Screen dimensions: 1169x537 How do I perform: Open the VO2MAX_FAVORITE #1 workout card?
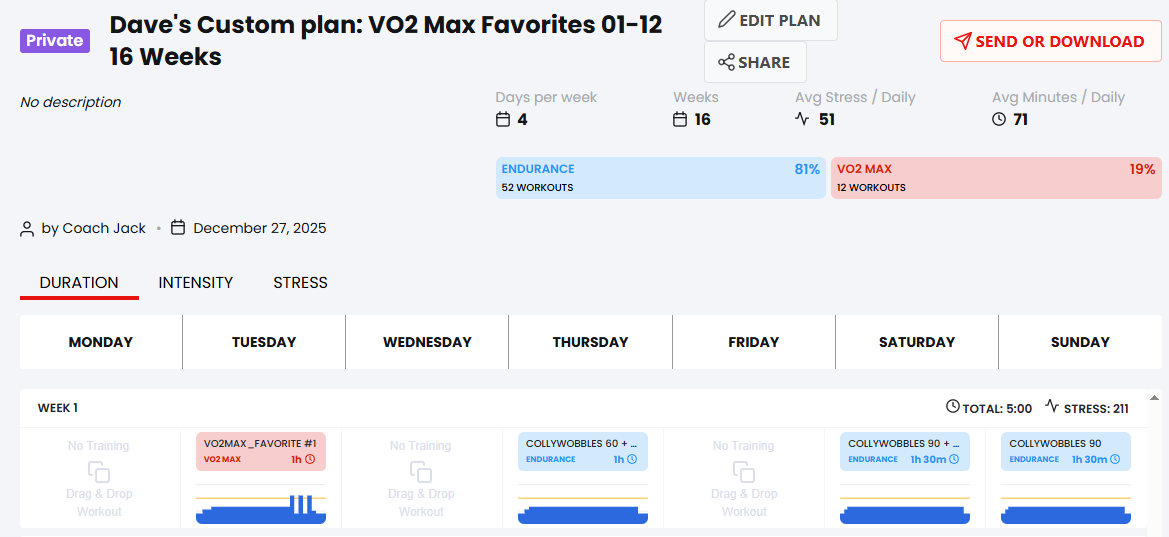[260, 451]
